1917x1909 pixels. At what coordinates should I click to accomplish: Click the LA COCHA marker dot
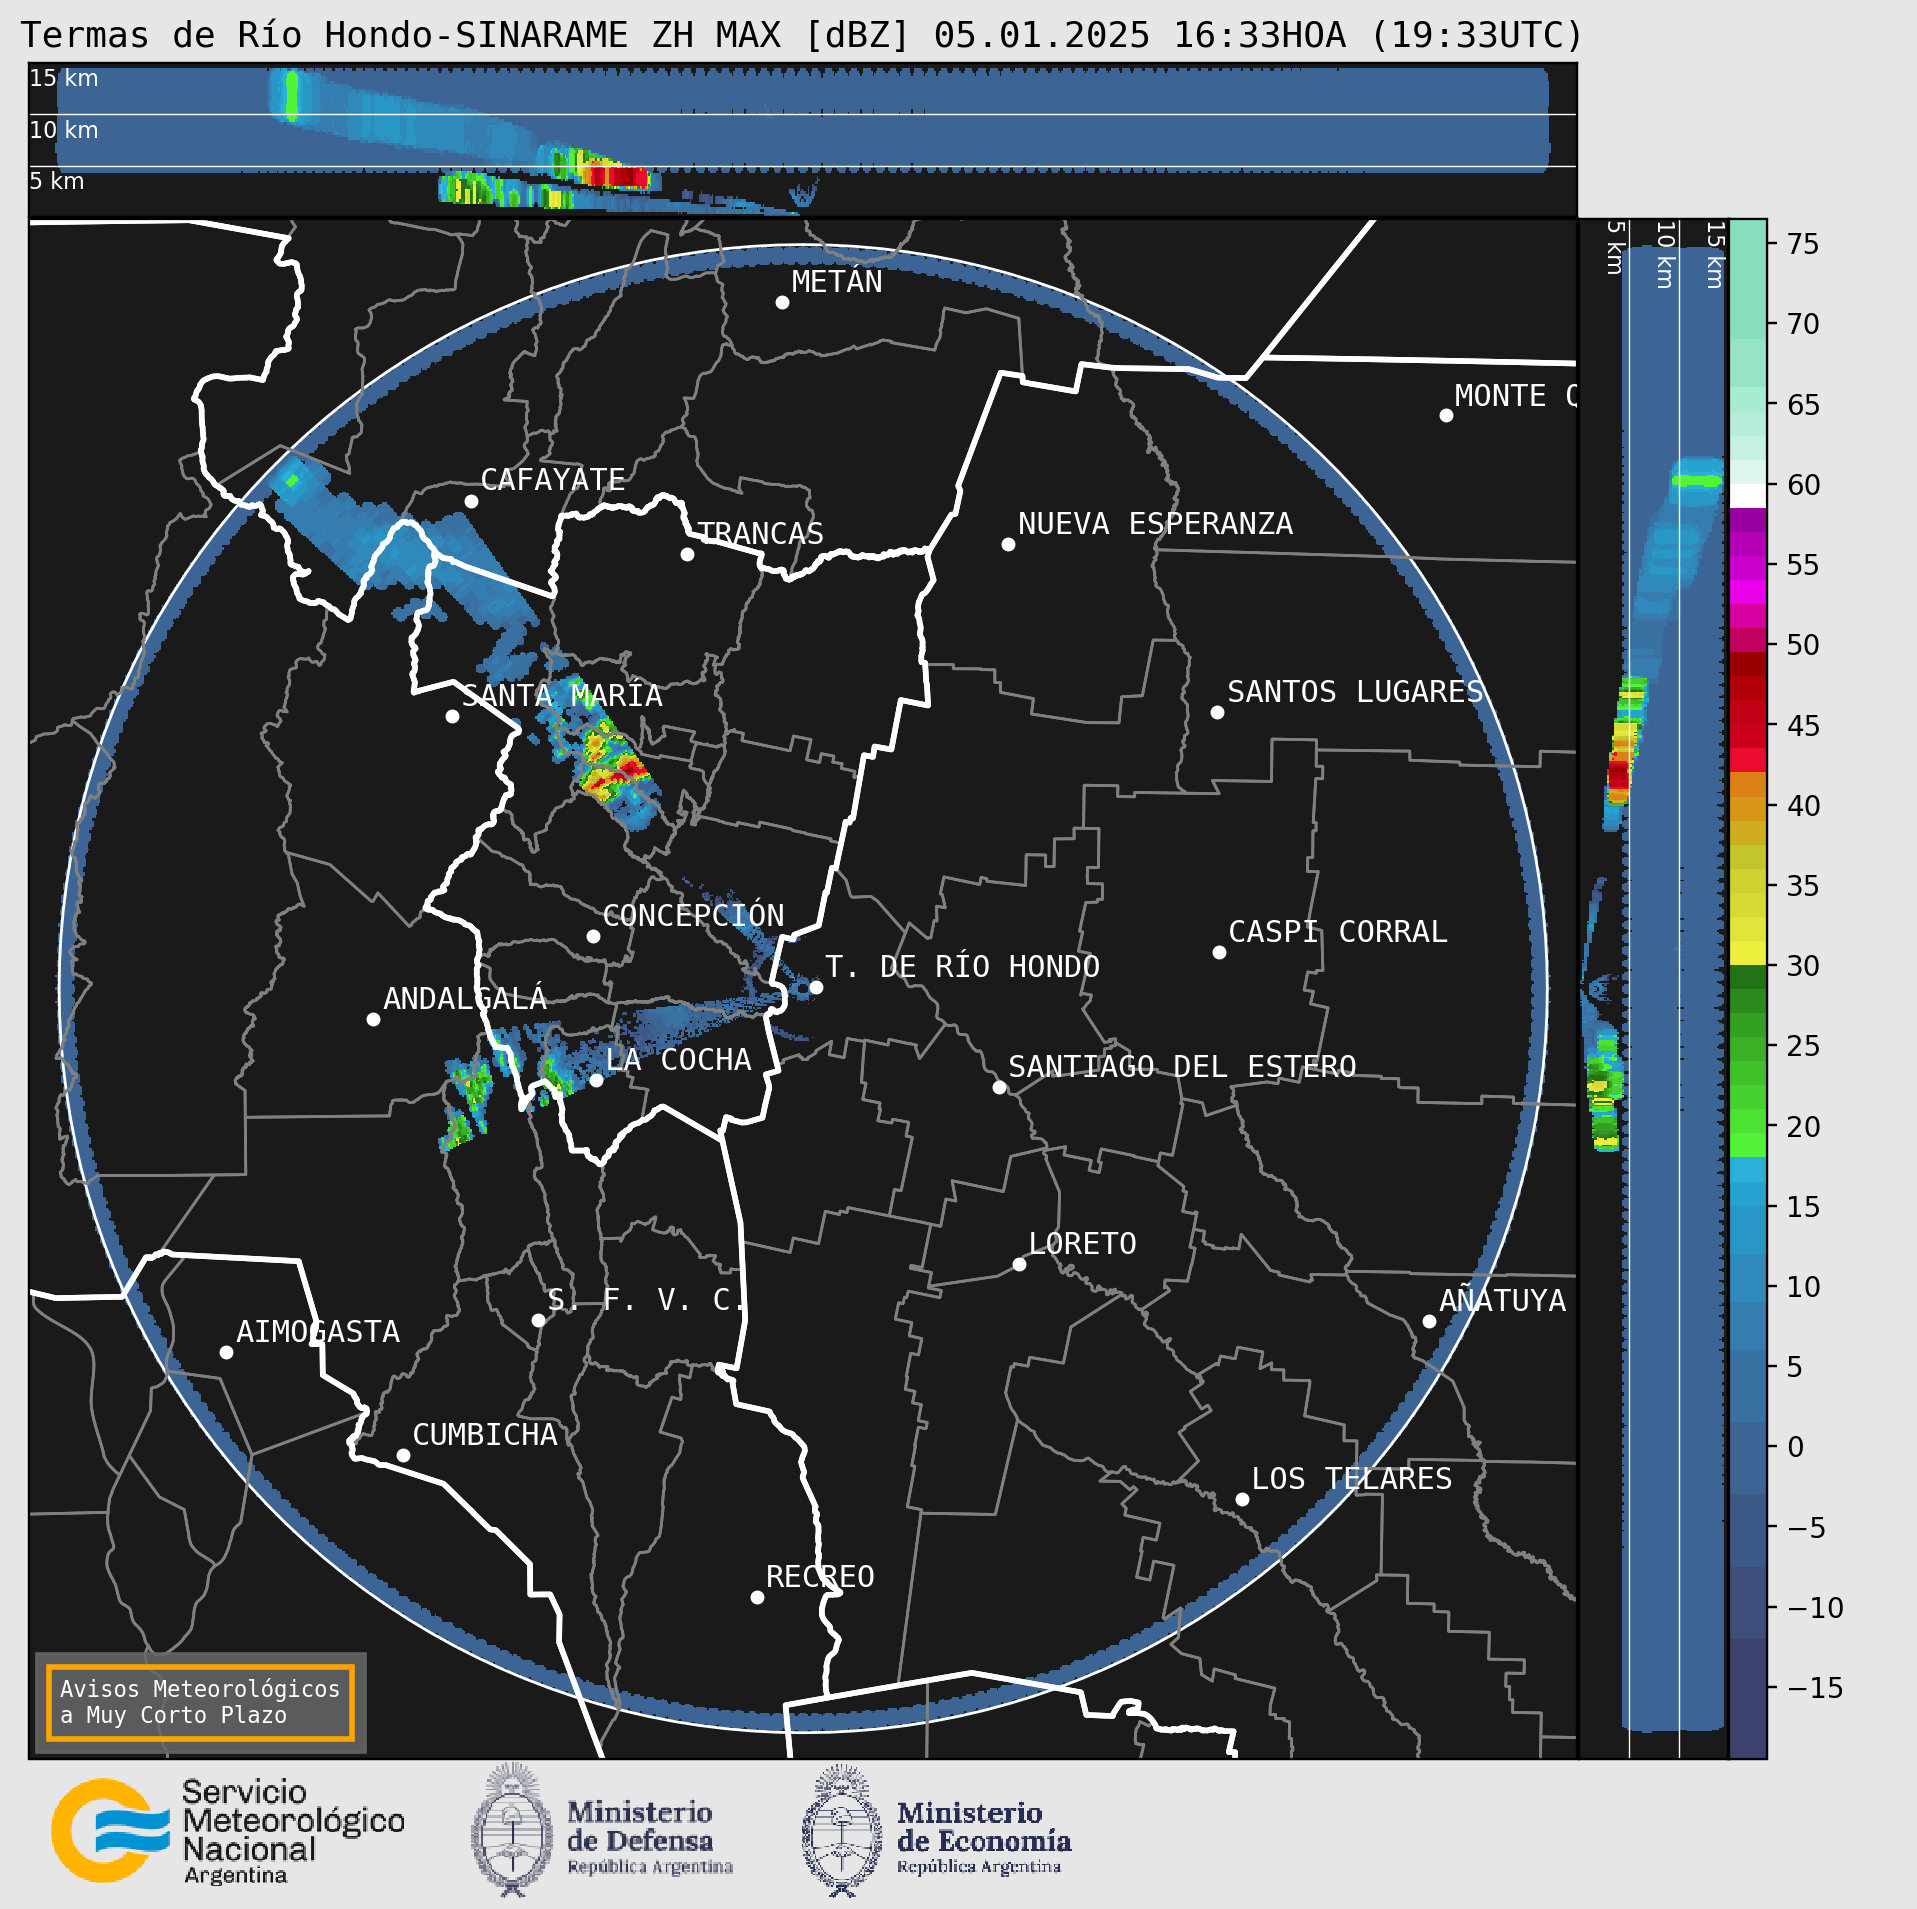pyautogui.click(x=596, y=1080)
